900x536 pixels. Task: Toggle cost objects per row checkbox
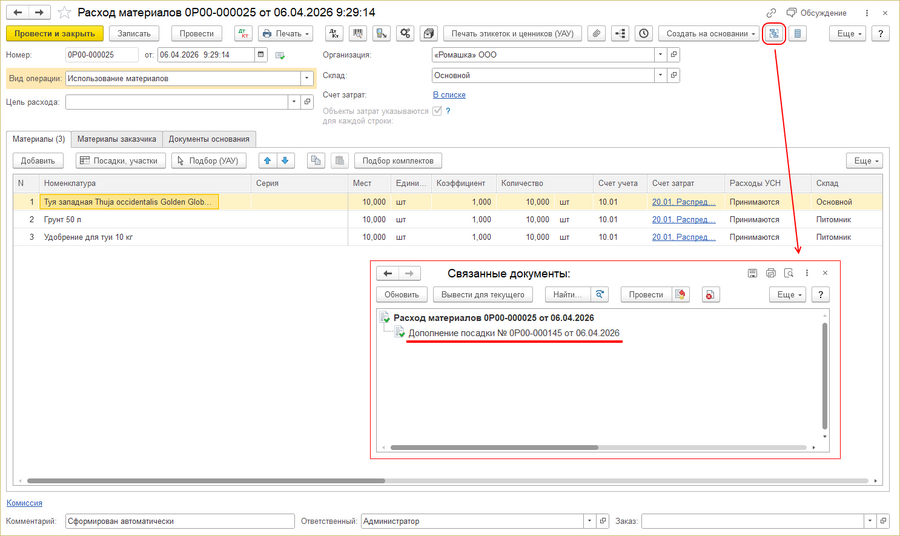coord(437,111)
